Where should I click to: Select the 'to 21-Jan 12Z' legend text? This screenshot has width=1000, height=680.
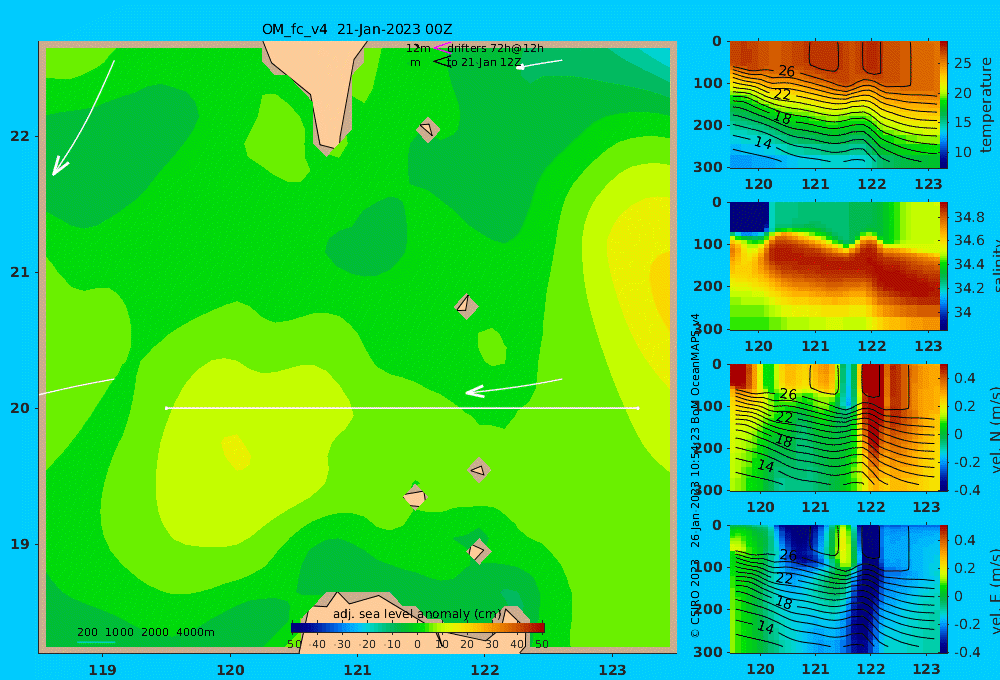[484, 63]
